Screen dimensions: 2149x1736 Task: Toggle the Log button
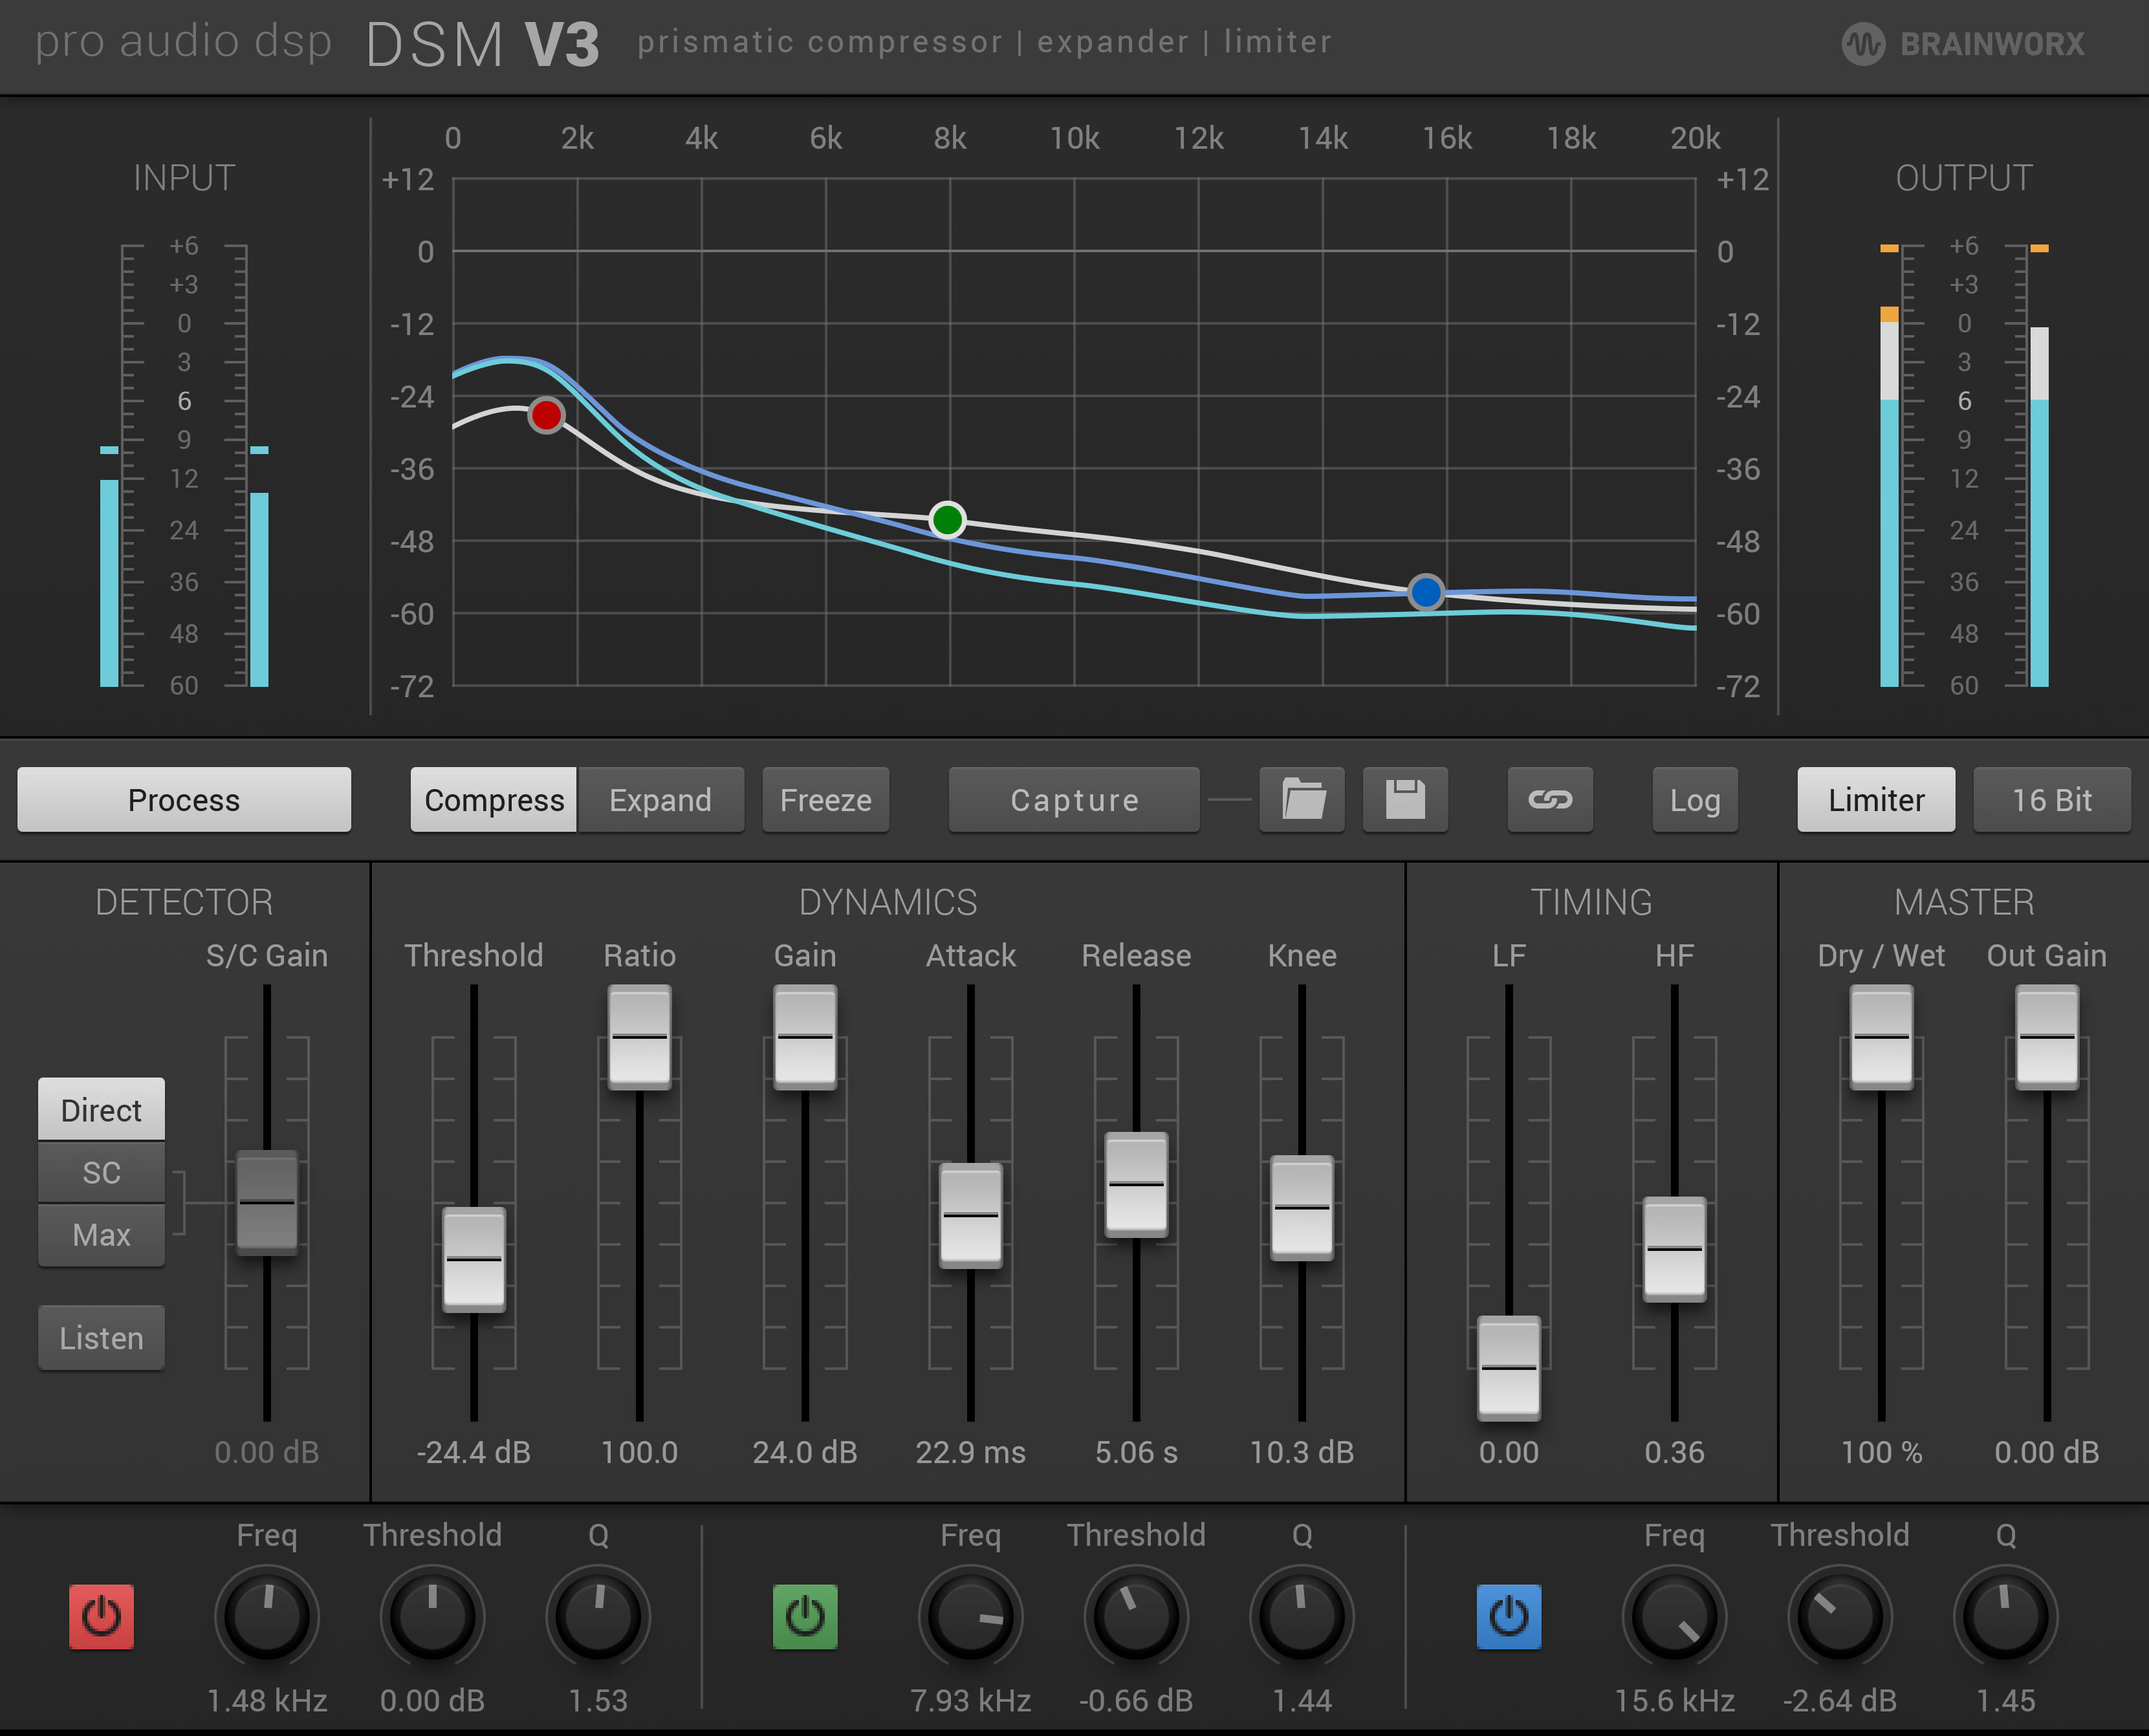pos(1695,799)
